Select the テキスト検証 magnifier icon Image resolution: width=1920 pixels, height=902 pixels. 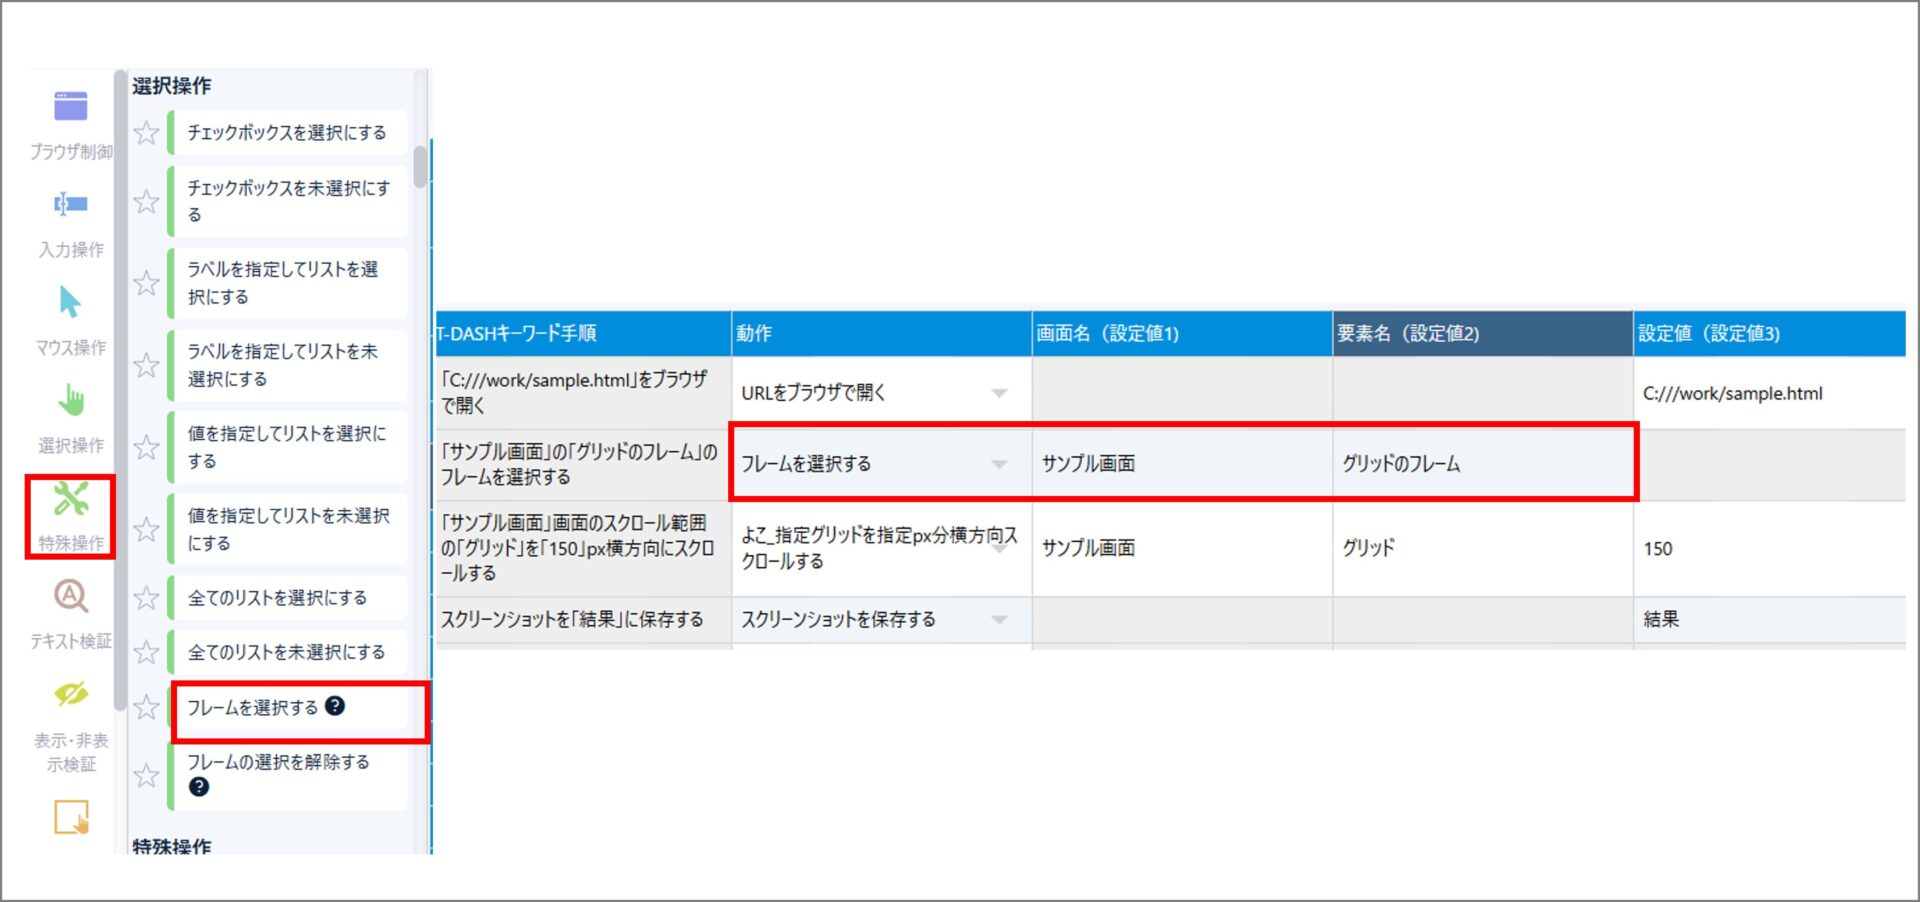point(70,596)
